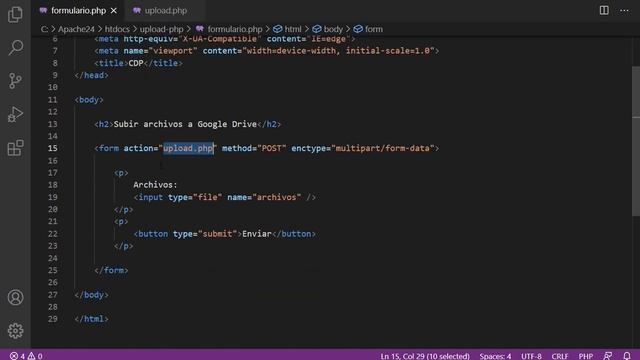Click the "POST" method value
Image resolution: width=640 pixels, height=360 pixels.
pos(271,148)
